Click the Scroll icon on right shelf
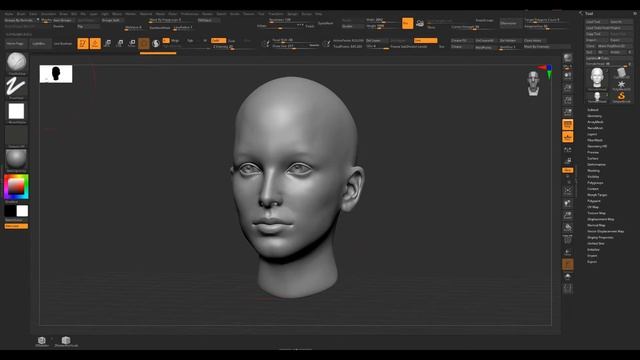The width and height of the screenshot is (640, 360). [x=568, y=75]
